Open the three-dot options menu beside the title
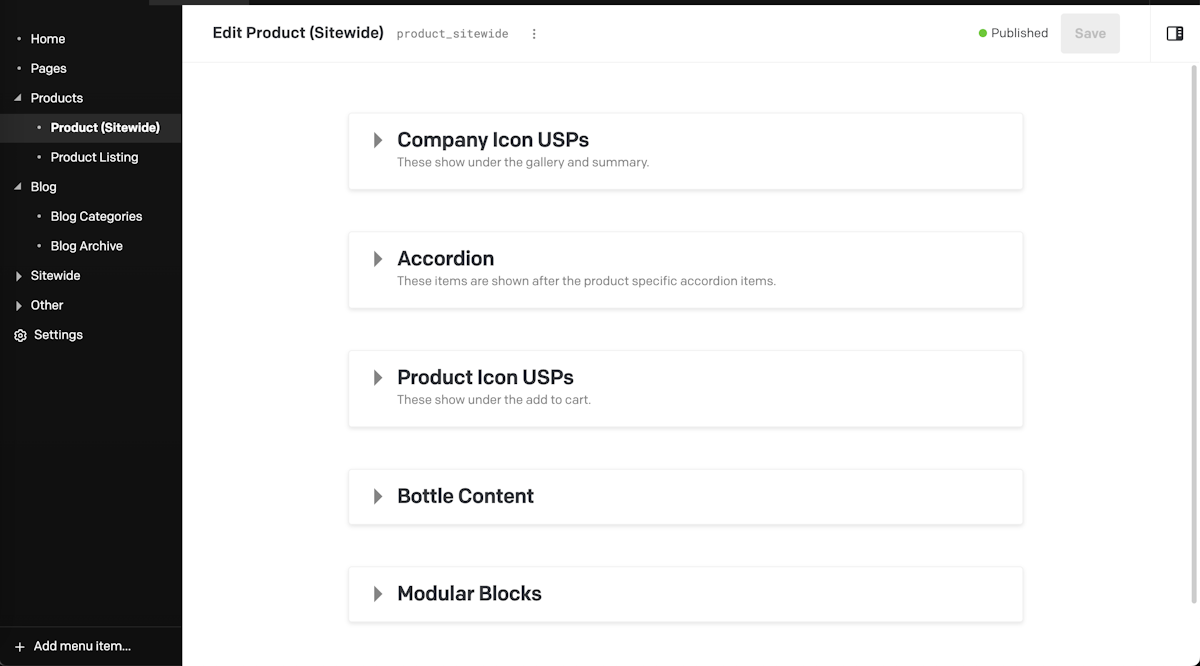This screenshot has height=666, width=1200. [534, 33]
